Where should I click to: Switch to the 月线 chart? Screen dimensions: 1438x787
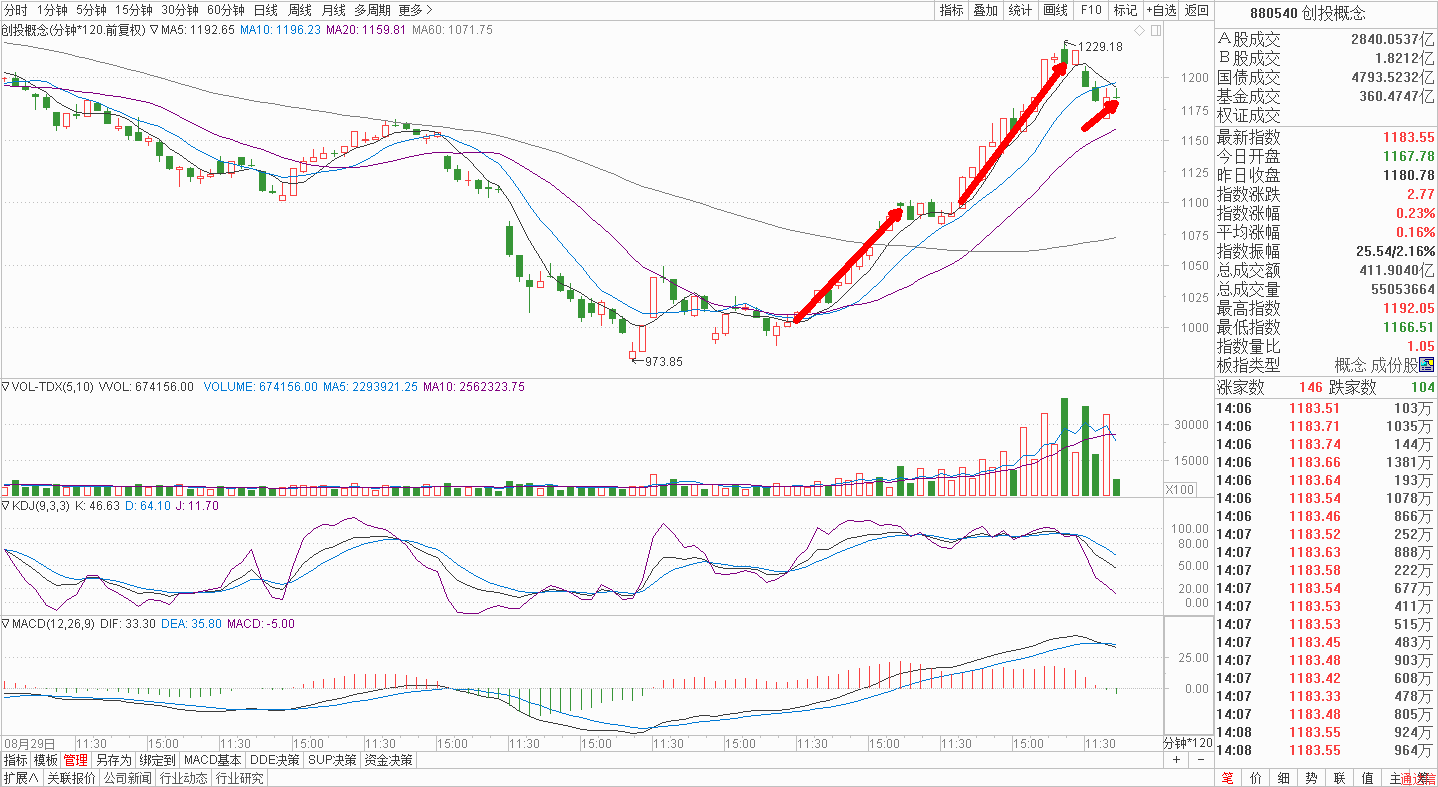coord(333,10)
